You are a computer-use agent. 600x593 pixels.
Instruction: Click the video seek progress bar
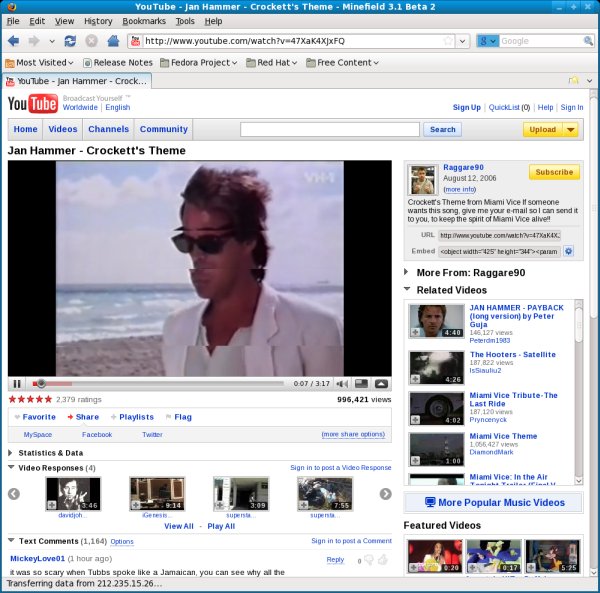pos(160,383)
